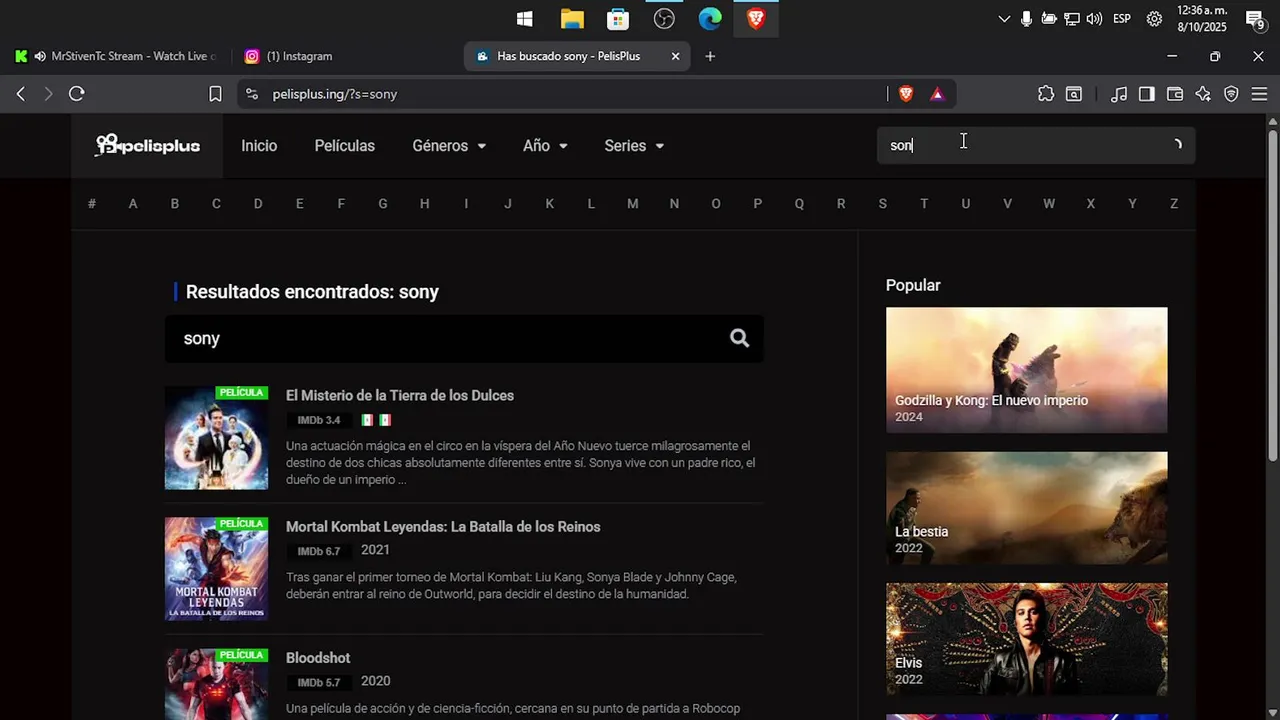Filter titles by letter A

(x=133, y=204)
